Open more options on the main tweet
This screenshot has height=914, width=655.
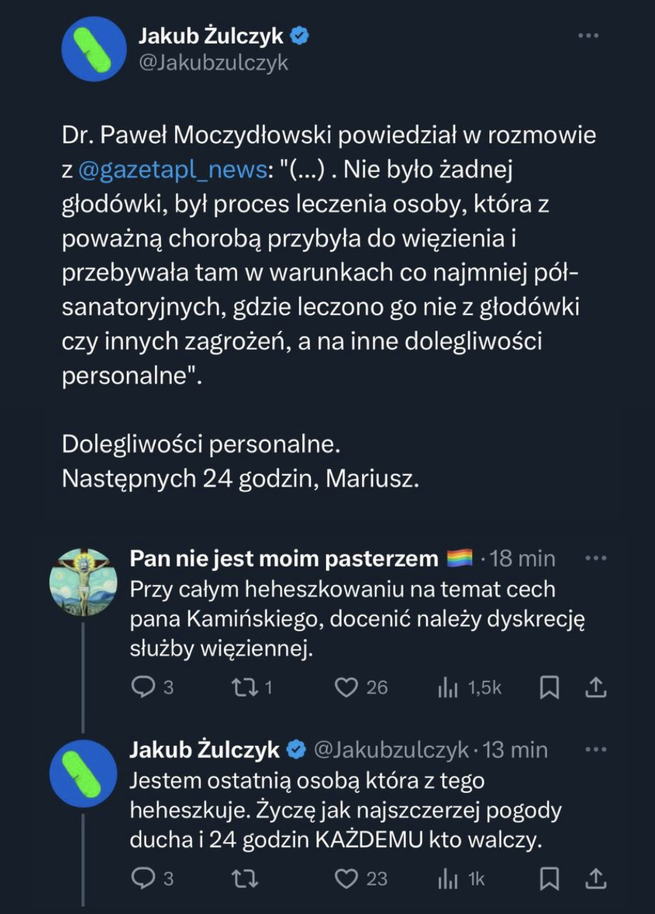tap(588, 36)
